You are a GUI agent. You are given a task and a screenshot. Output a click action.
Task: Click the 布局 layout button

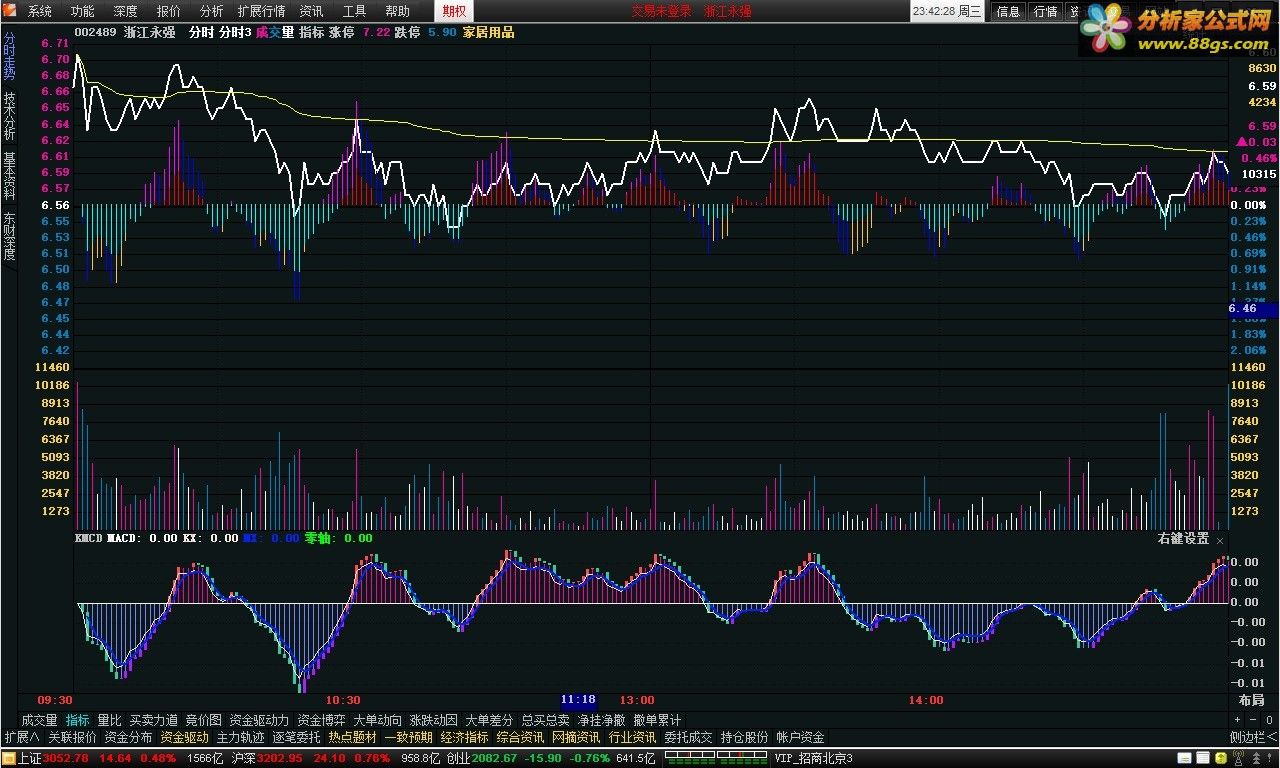(x=1251, y=700)
